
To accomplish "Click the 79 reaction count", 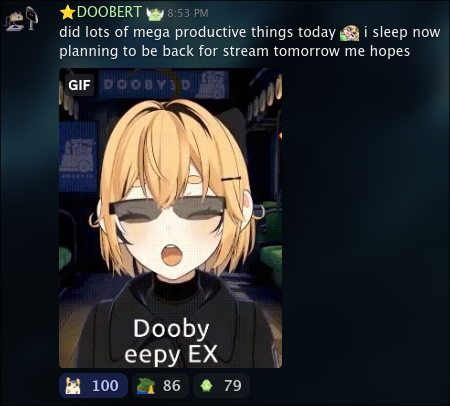I will pyautogui.click(x=233, y=386).
